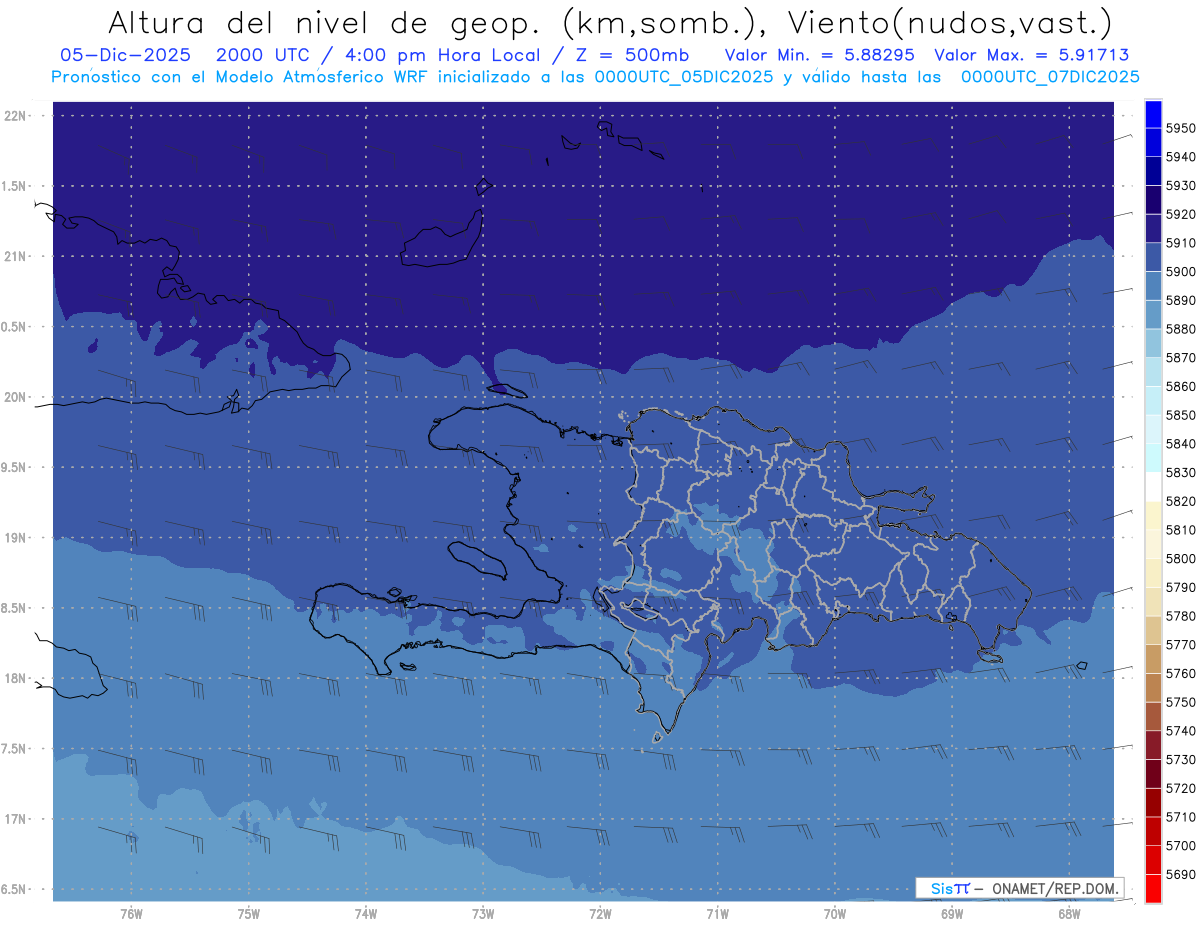Click legend value '5880'
The width and height of the screenshot is (1200, 927).
pyautogui.click(x=1181, y=329)
